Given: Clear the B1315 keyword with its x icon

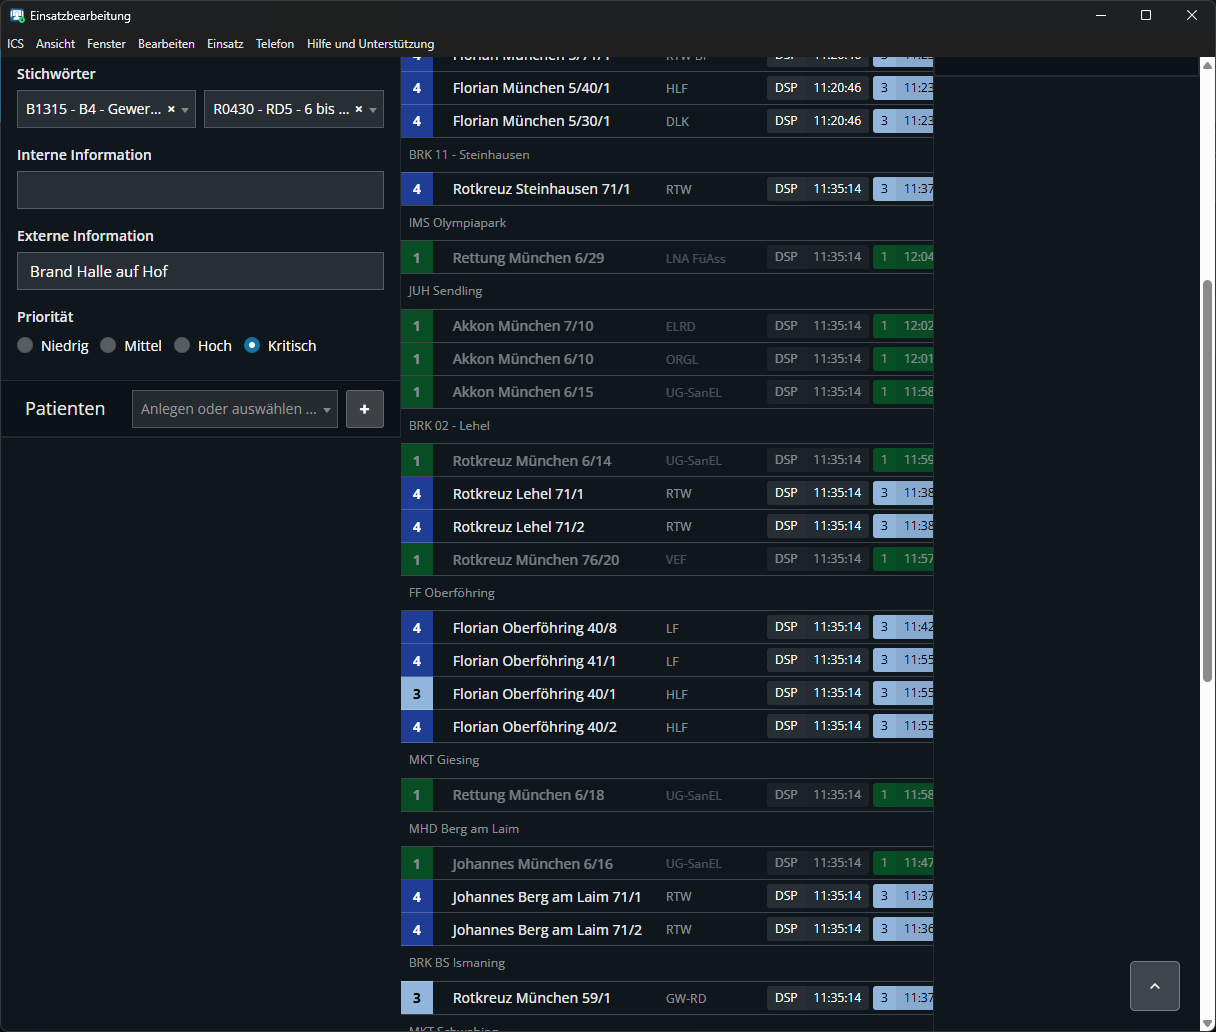Looking at the screenshot, I should [171, 109].
